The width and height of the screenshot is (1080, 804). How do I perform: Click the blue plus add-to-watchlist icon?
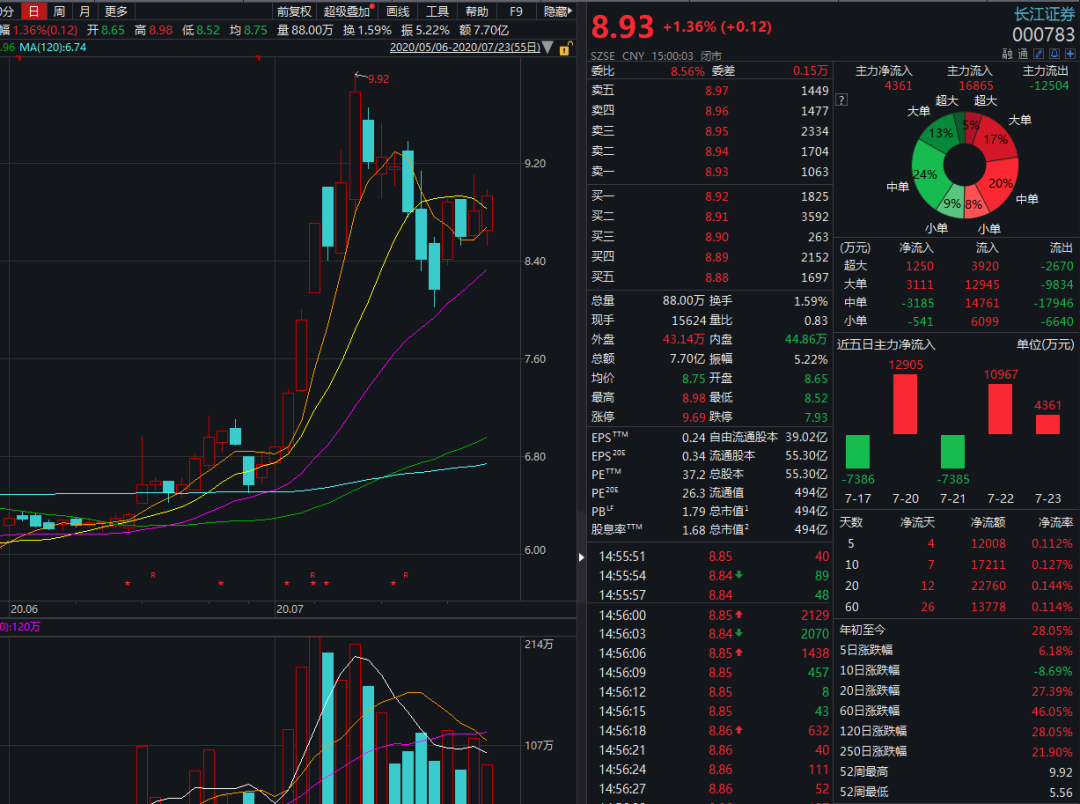click(x=1070, y=53)
